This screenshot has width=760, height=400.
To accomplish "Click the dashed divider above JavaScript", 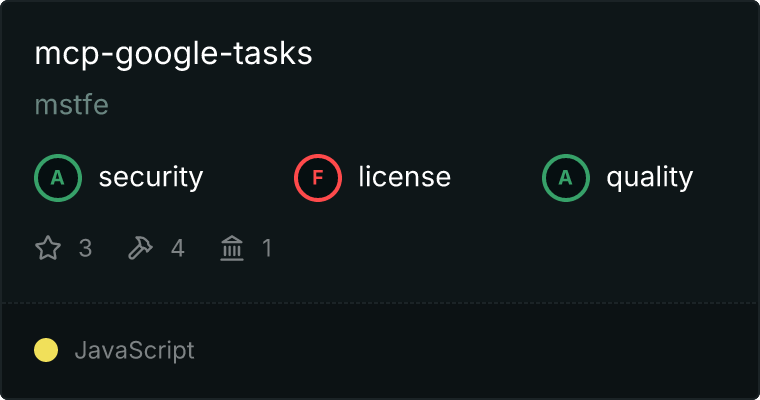I will tap(380, 302).
